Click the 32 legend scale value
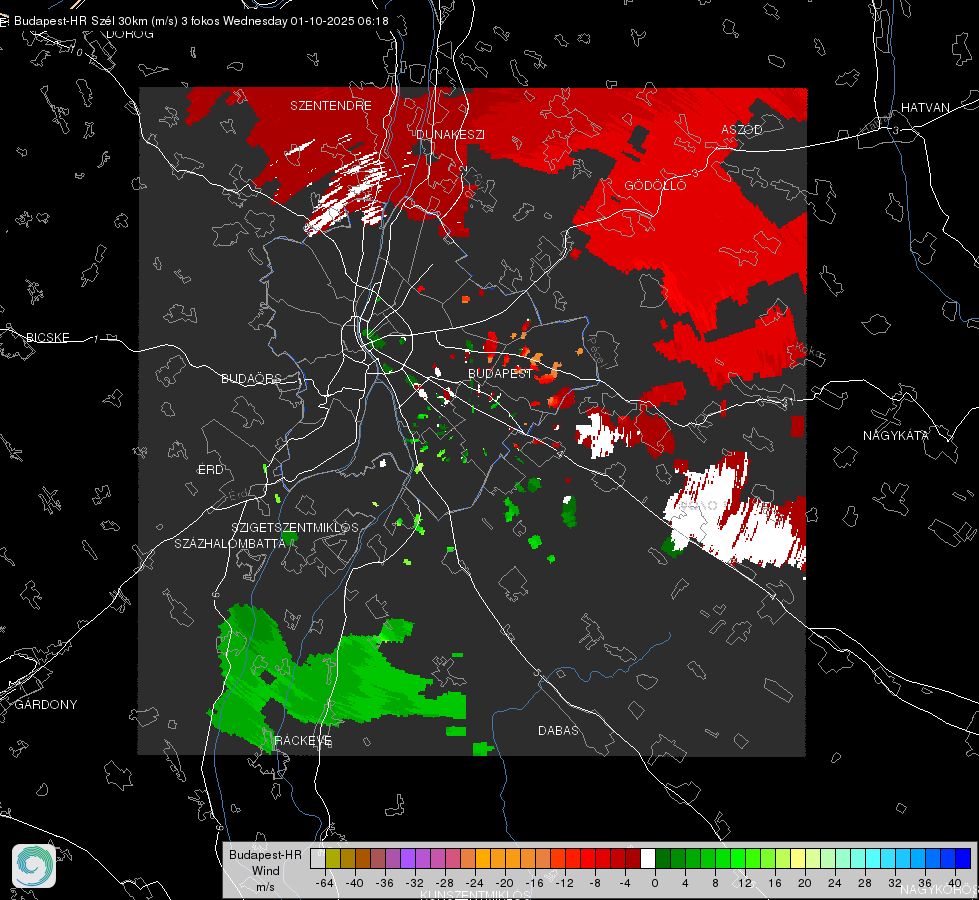This screenshot has height=900, width=979. click(x=895, y=883)
